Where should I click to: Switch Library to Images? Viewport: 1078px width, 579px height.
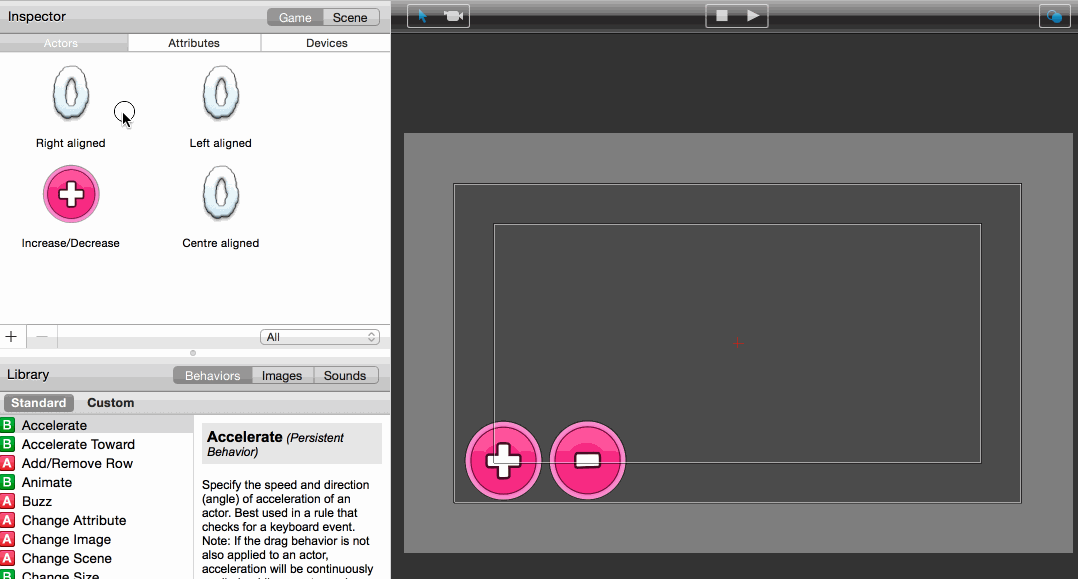(282, 375)
